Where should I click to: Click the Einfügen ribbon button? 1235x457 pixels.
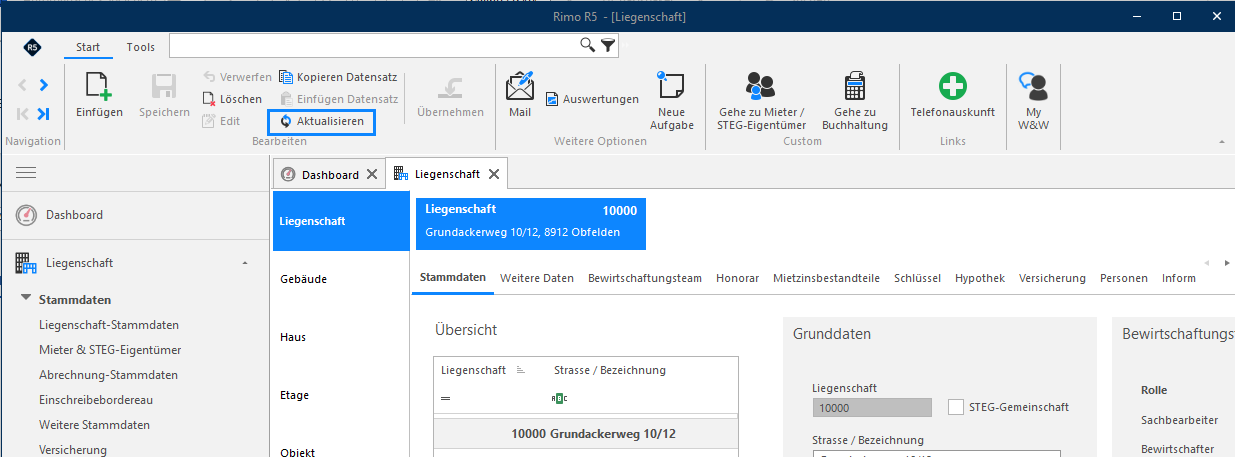coord(99,95)
